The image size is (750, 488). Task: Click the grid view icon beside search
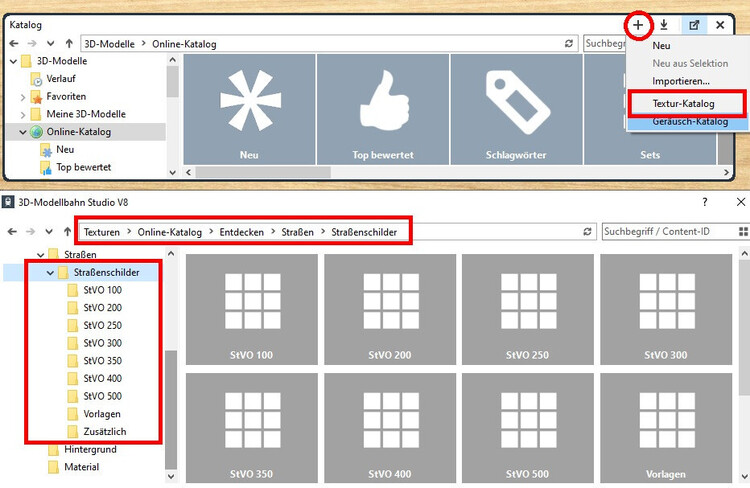coord(743,232)
